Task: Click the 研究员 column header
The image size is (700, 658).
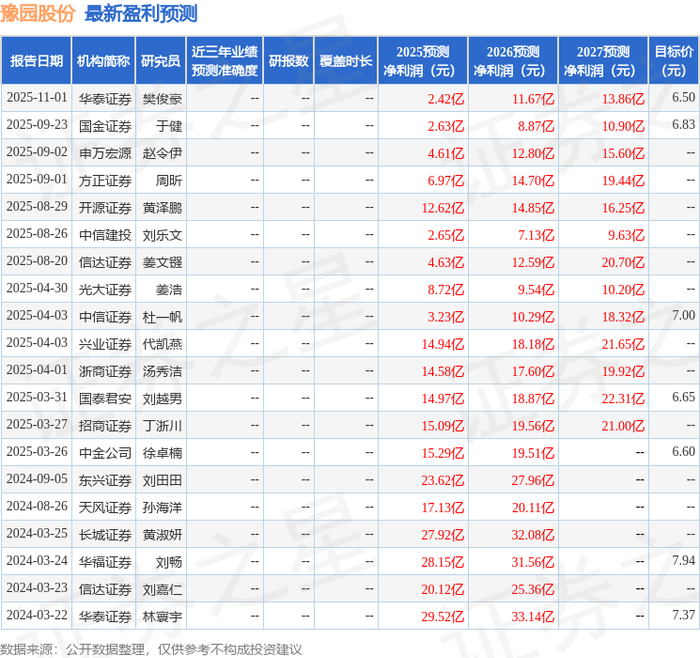Action: point(161,61)
